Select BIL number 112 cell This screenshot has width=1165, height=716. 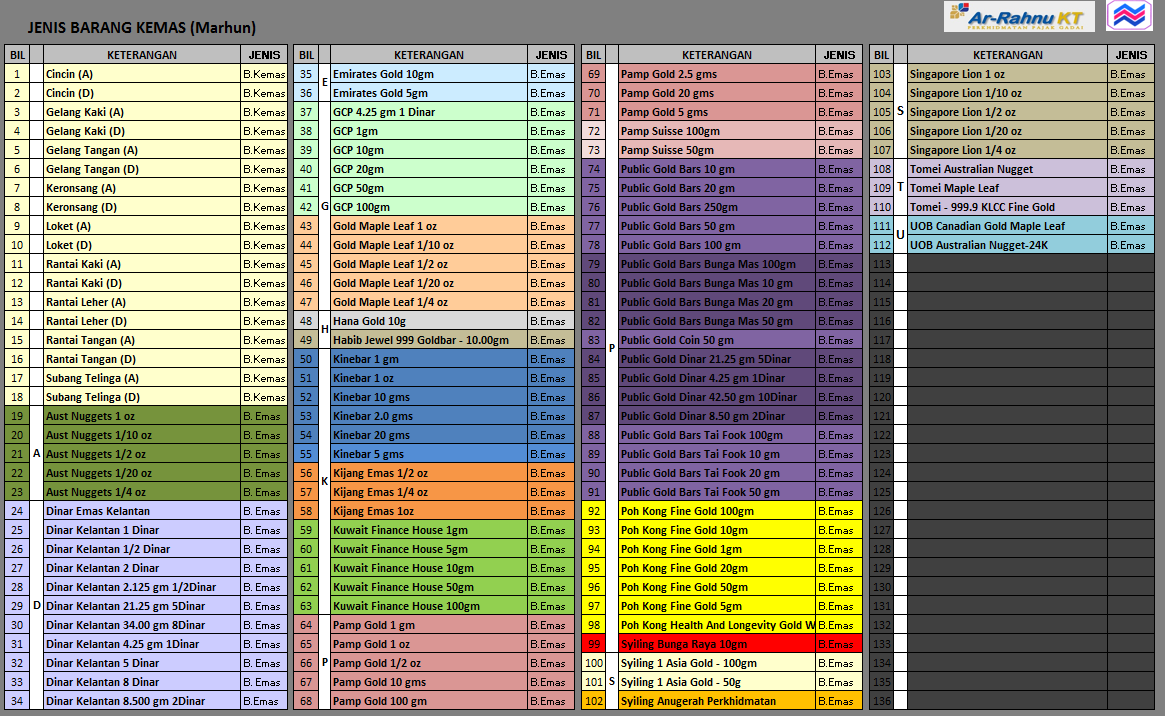(x=882, y=245)
